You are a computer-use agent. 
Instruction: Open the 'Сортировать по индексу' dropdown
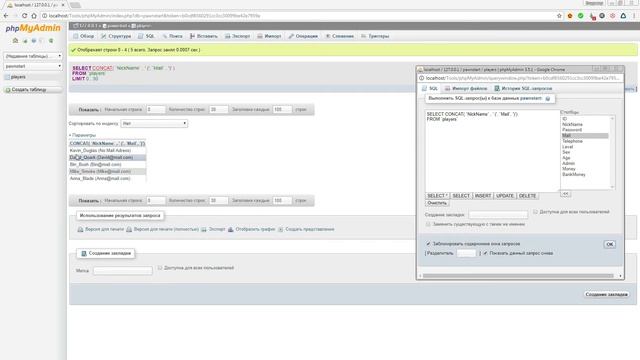coord(154,123)
